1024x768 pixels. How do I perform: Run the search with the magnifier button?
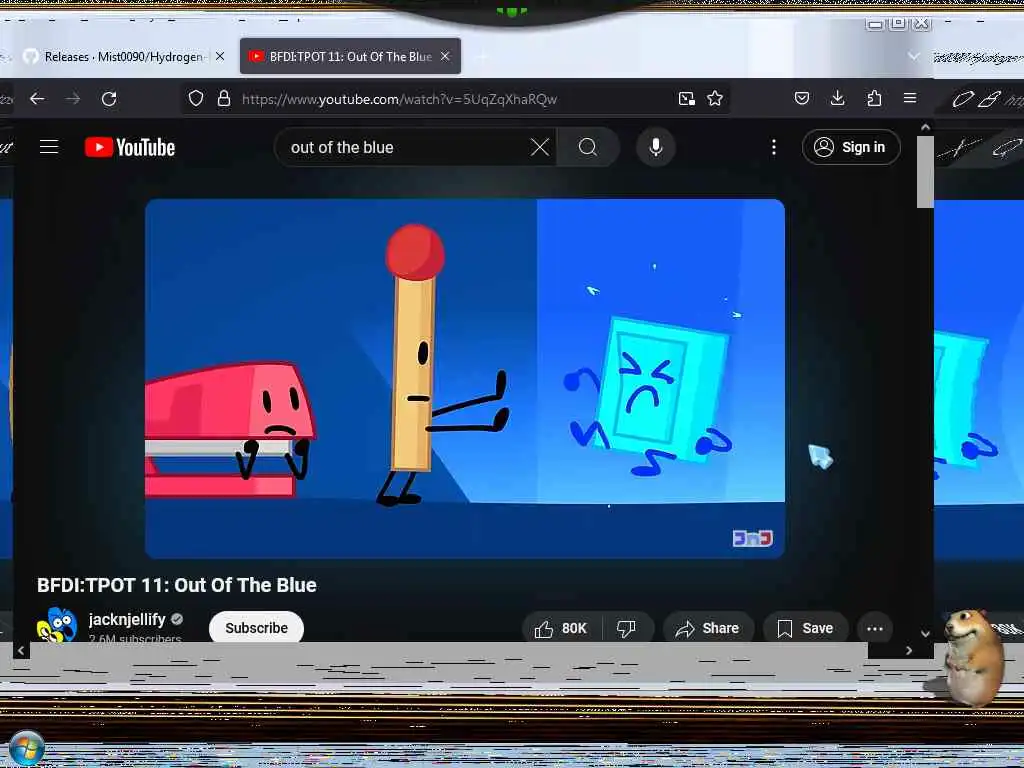588,148
